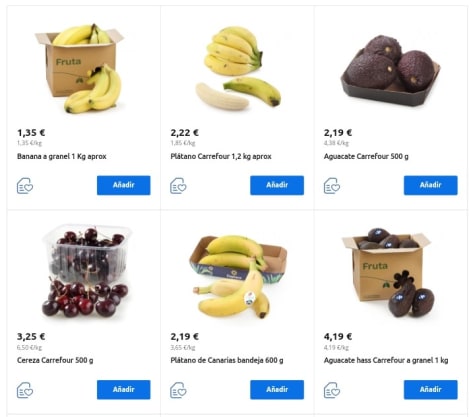
Task: View the avocado tray product image
Action: point(391,71)
